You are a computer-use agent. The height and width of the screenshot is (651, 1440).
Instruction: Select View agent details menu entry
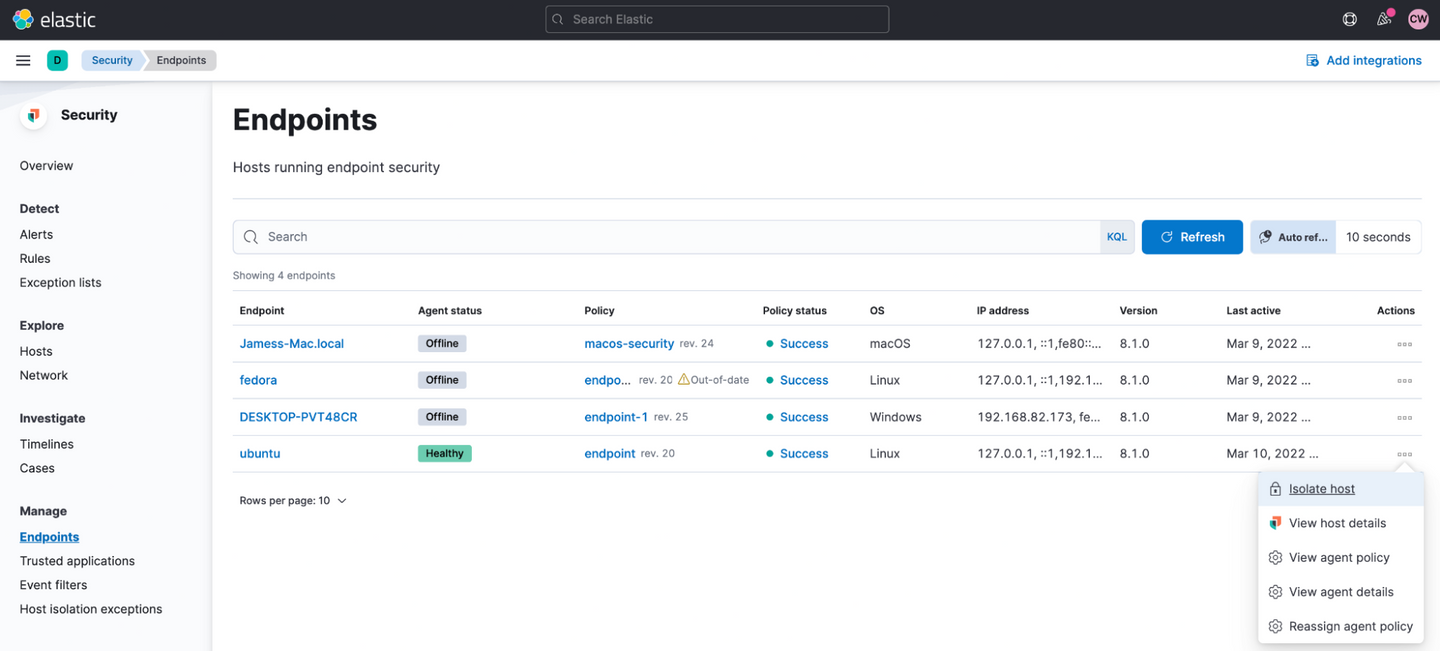coord(1340,592)
